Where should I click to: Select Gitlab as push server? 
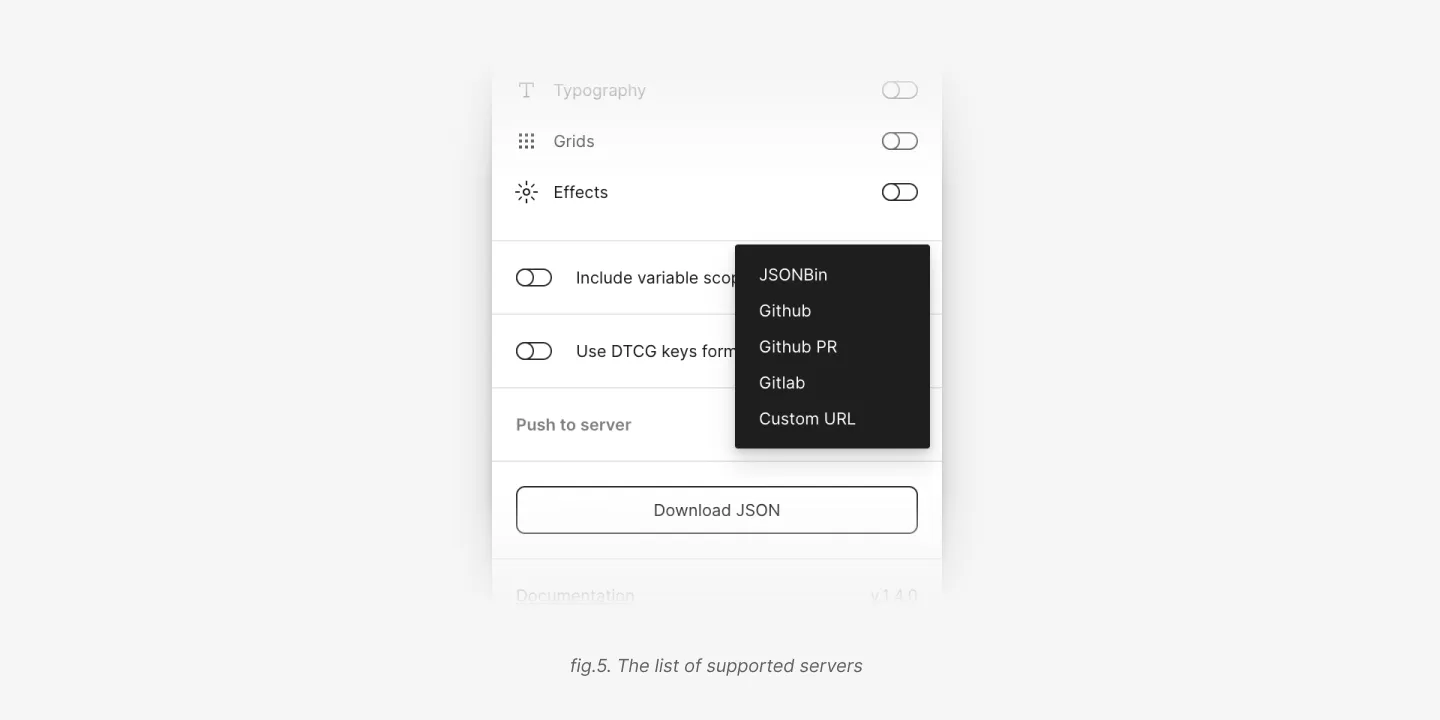coord(782,383)
